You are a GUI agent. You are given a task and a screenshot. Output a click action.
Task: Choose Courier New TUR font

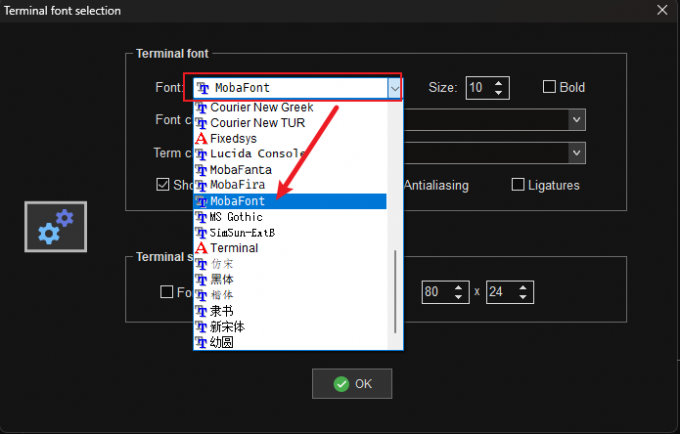click(290, 123)
